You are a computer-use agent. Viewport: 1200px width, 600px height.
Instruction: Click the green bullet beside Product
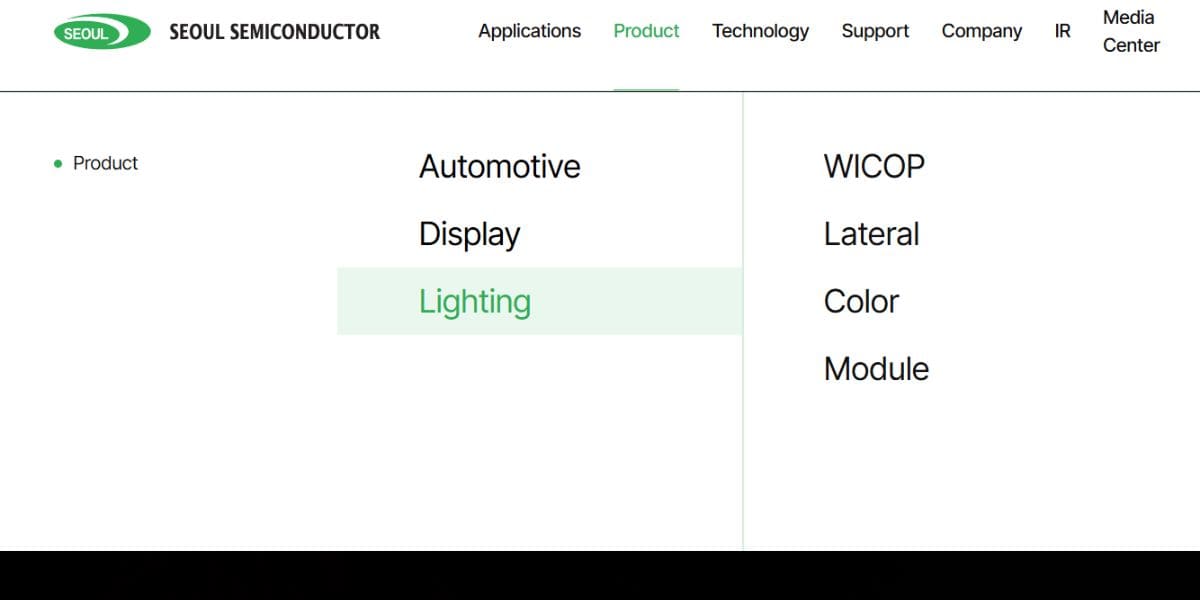tap(58, 163)
